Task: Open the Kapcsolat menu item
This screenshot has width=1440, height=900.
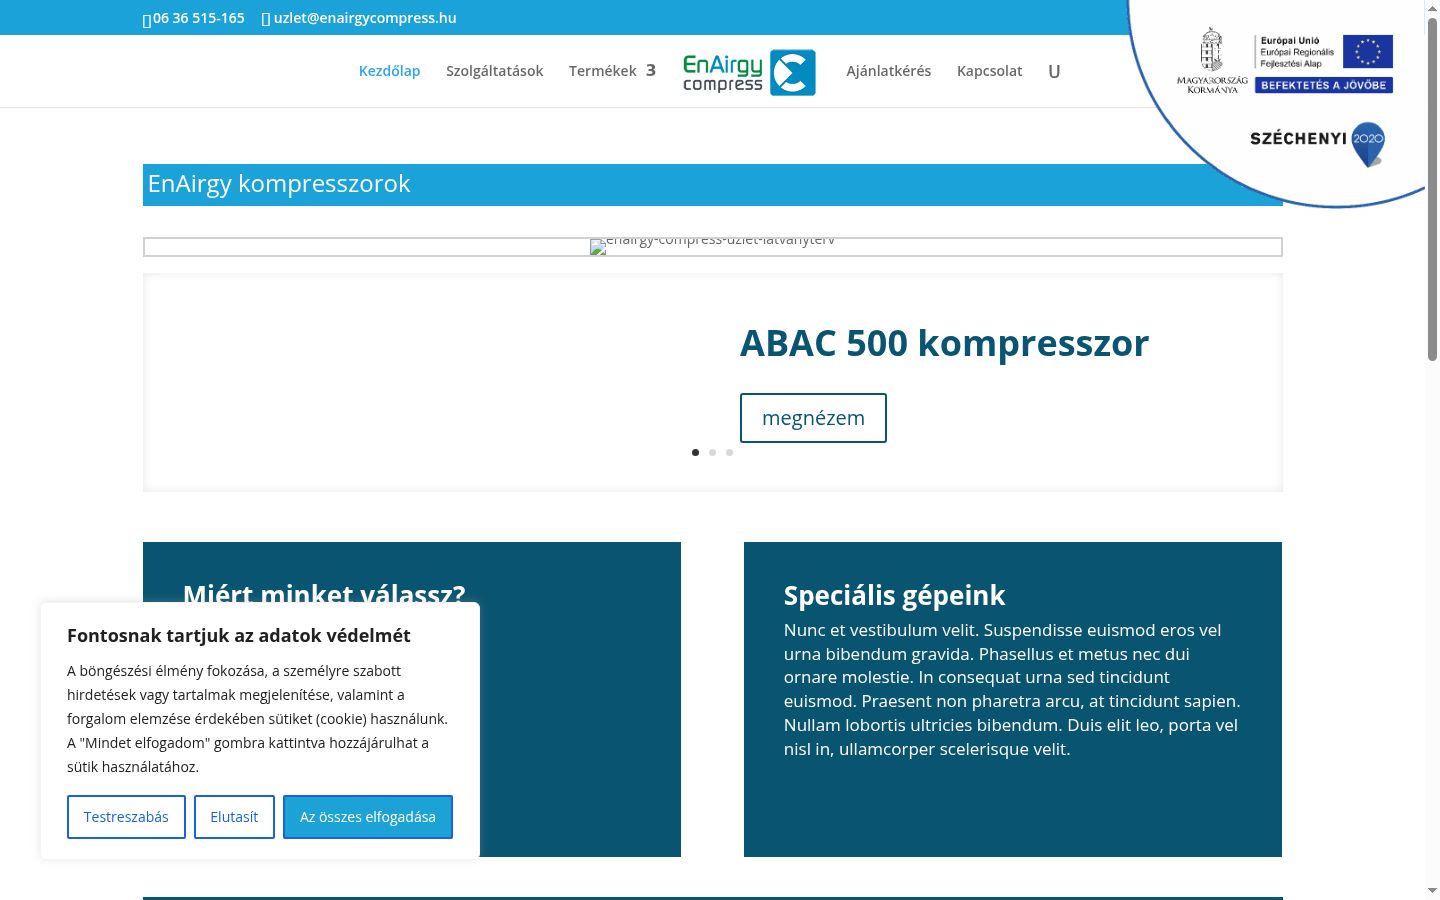Action: (x=989, y=71)
